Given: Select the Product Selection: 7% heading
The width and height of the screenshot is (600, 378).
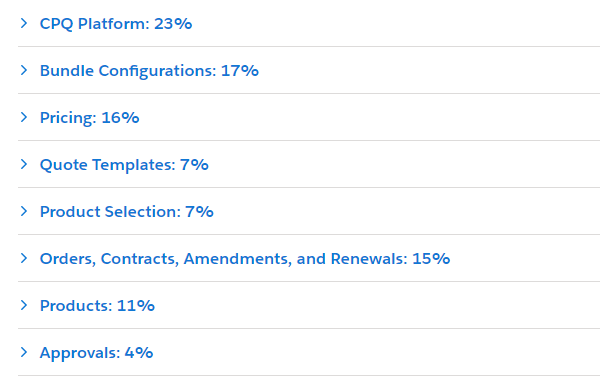Looking at the screenshot, I should (127, 212).
